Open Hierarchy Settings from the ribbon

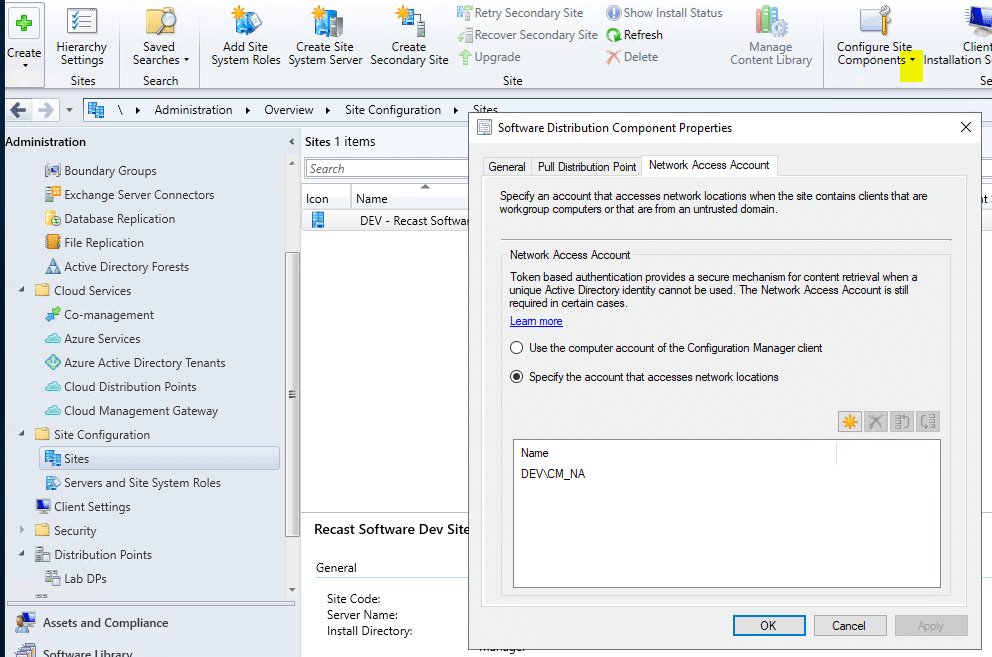[x=81, y=35]
